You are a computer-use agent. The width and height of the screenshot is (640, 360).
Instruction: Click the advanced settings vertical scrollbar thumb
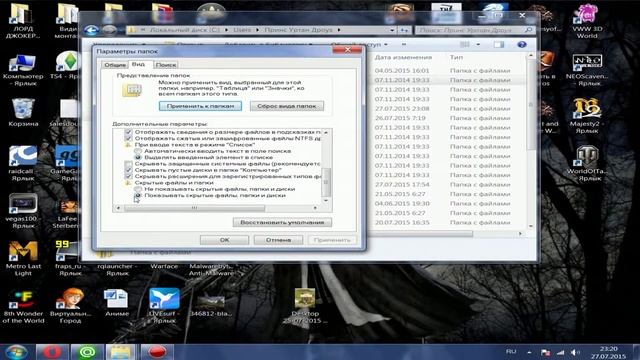[326, 182]
